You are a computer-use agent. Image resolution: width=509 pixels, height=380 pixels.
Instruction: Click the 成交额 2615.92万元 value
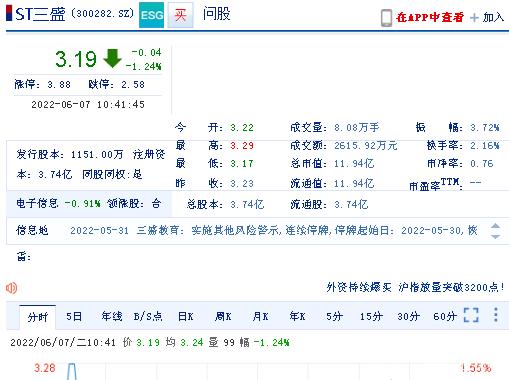pyautogui.click(x=366, y=146)
